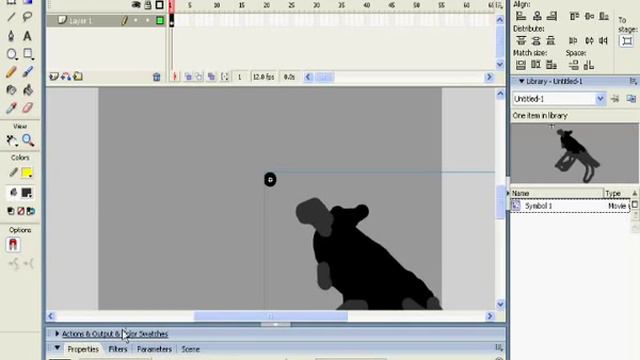640x360 pixels.
Task: Select the Eraser tool
Action: point(27,108)
